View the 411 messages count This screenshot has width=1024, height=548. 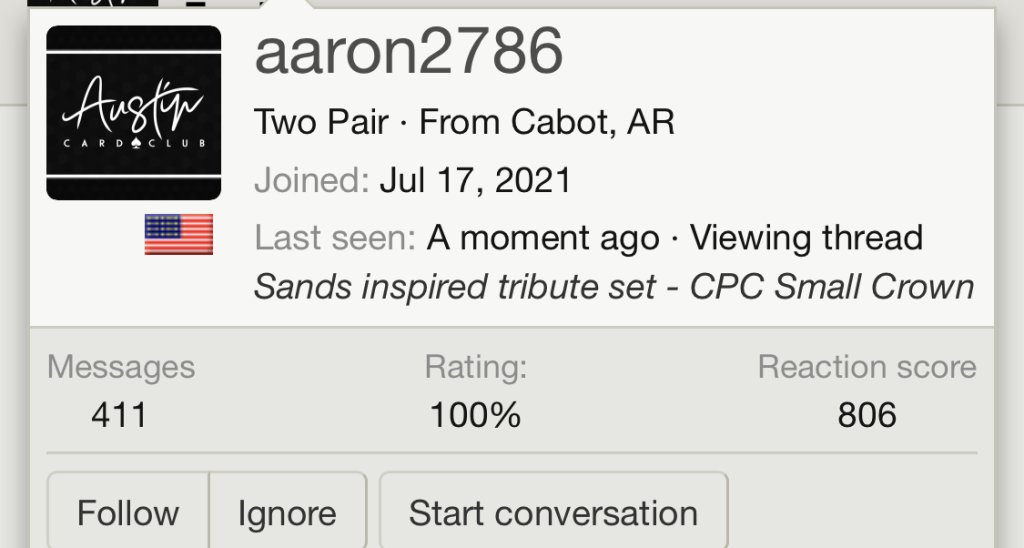click(119, 414)
